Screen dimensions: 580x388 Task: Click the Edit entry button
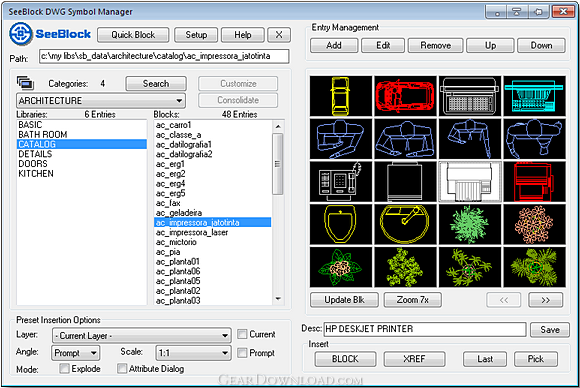(383, 45)
